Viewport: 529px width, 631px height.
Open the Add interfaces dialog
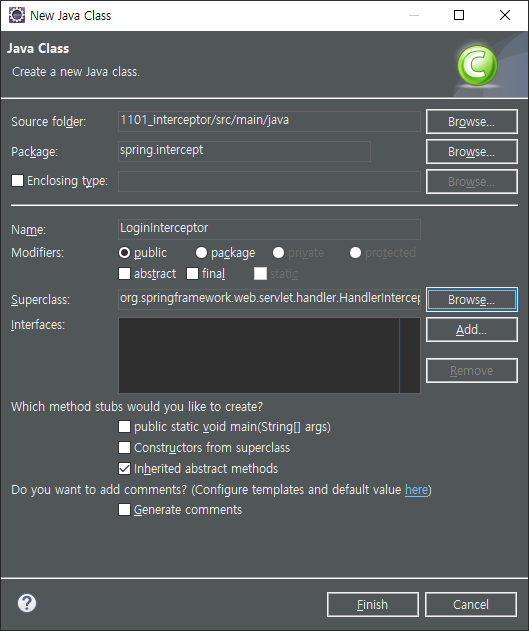(x=471, y=330)
